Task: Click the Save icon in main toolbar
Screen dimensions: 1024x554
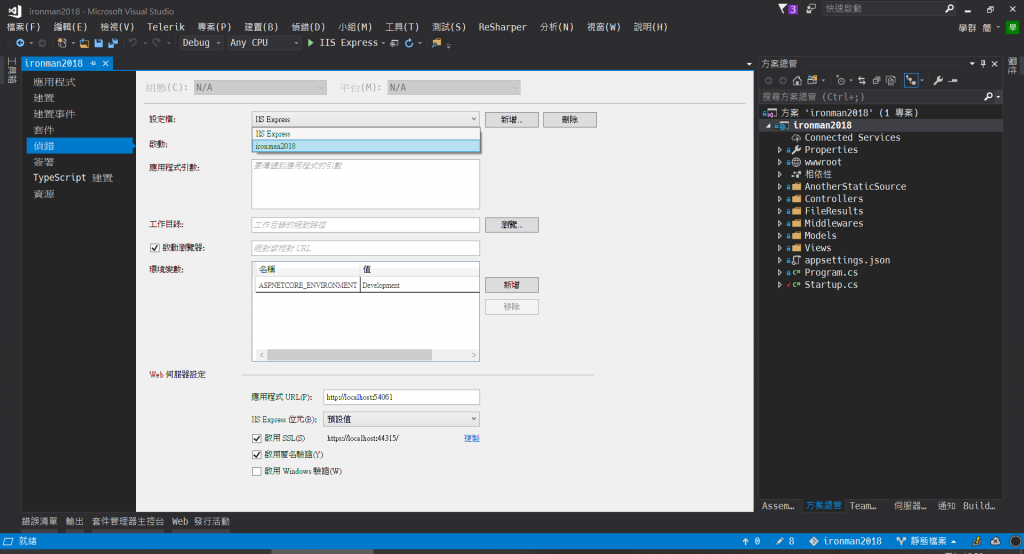Action: 99,43
